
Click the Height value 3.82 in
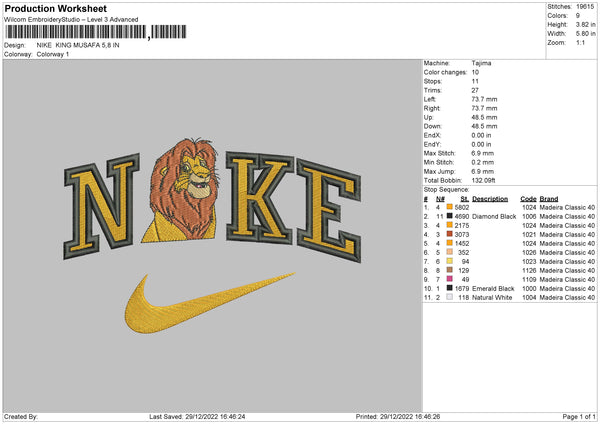585,24
